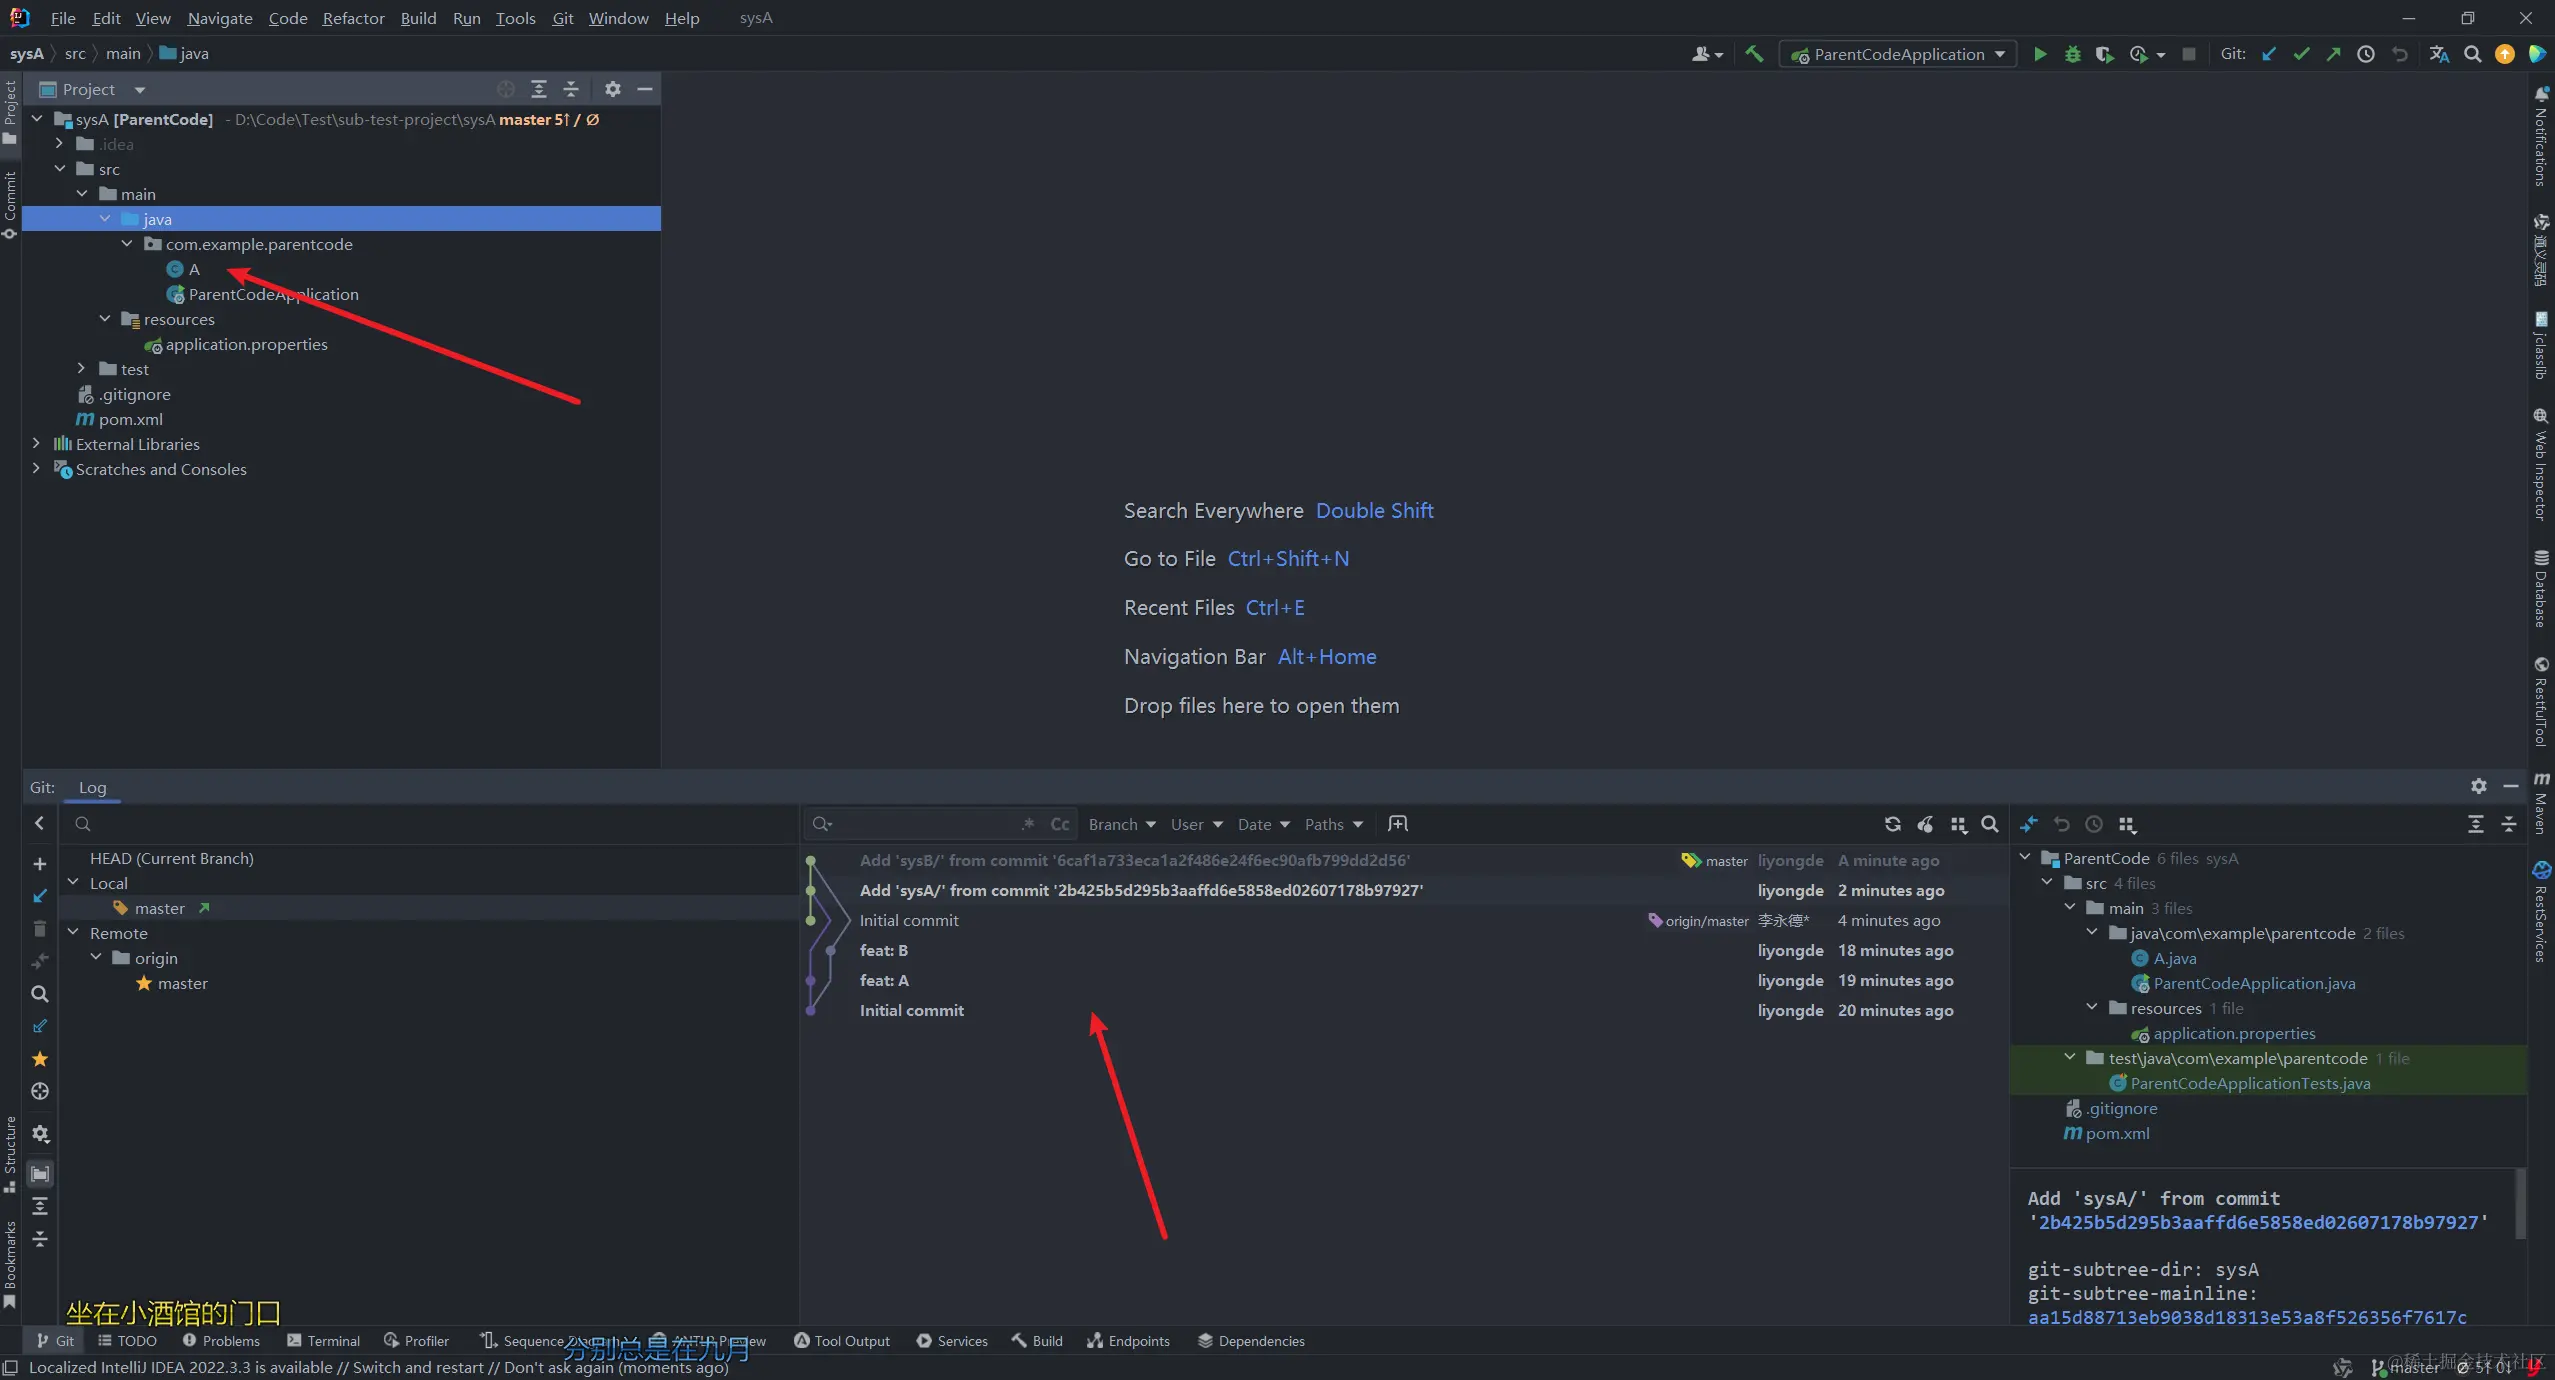Open the Git menu in menu bar
The width and height of the screenshot is (2555, 1380).
[563, 18]
